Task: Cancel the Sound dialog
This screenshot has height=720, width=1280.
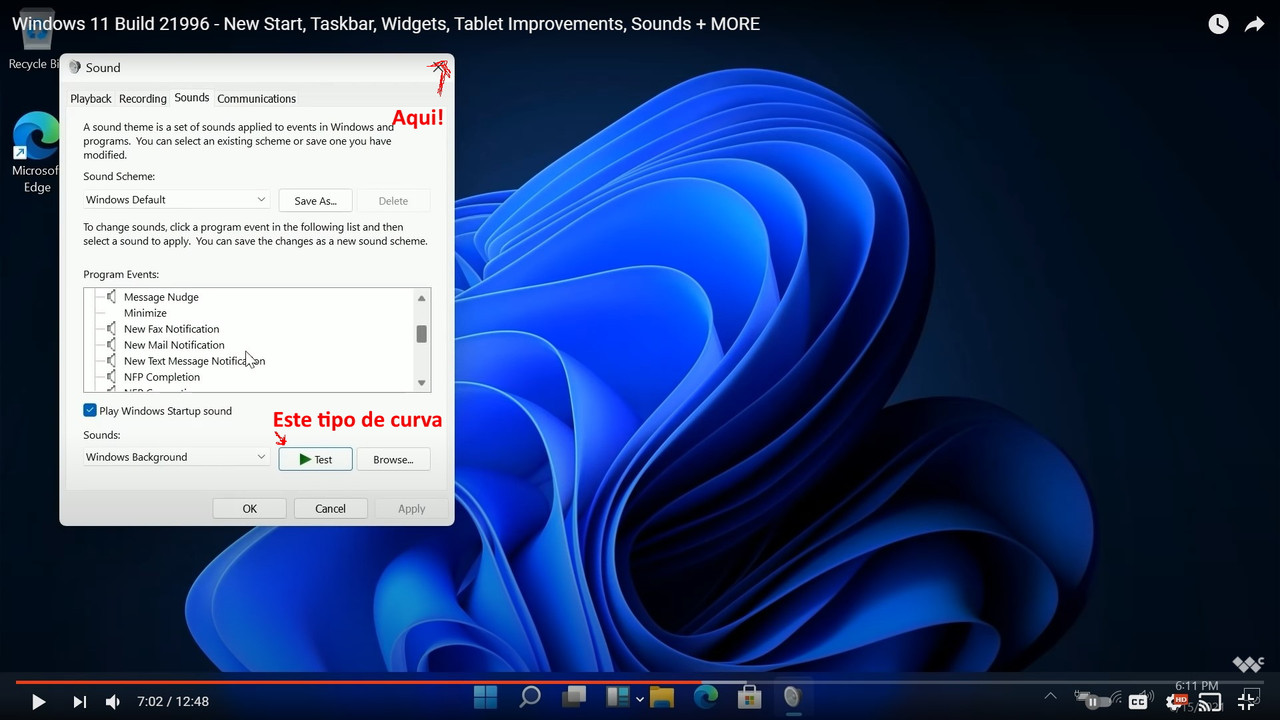Action: (x=330, y=508)
